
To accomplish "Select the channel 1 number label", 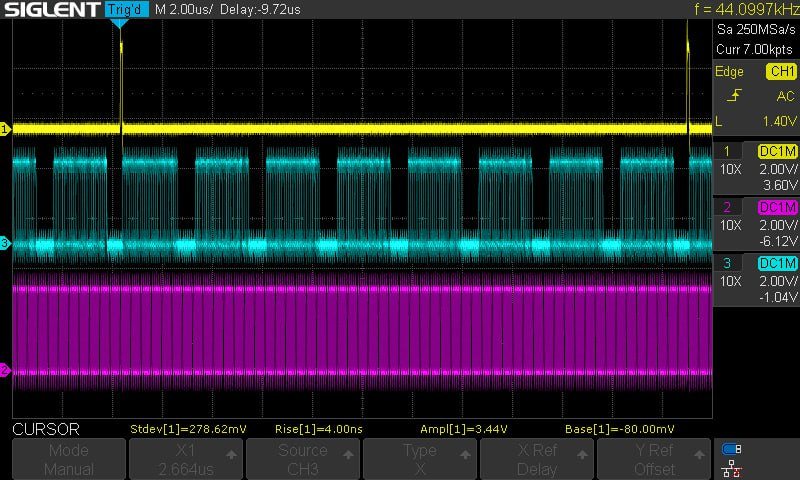I will tap(727, 151).
